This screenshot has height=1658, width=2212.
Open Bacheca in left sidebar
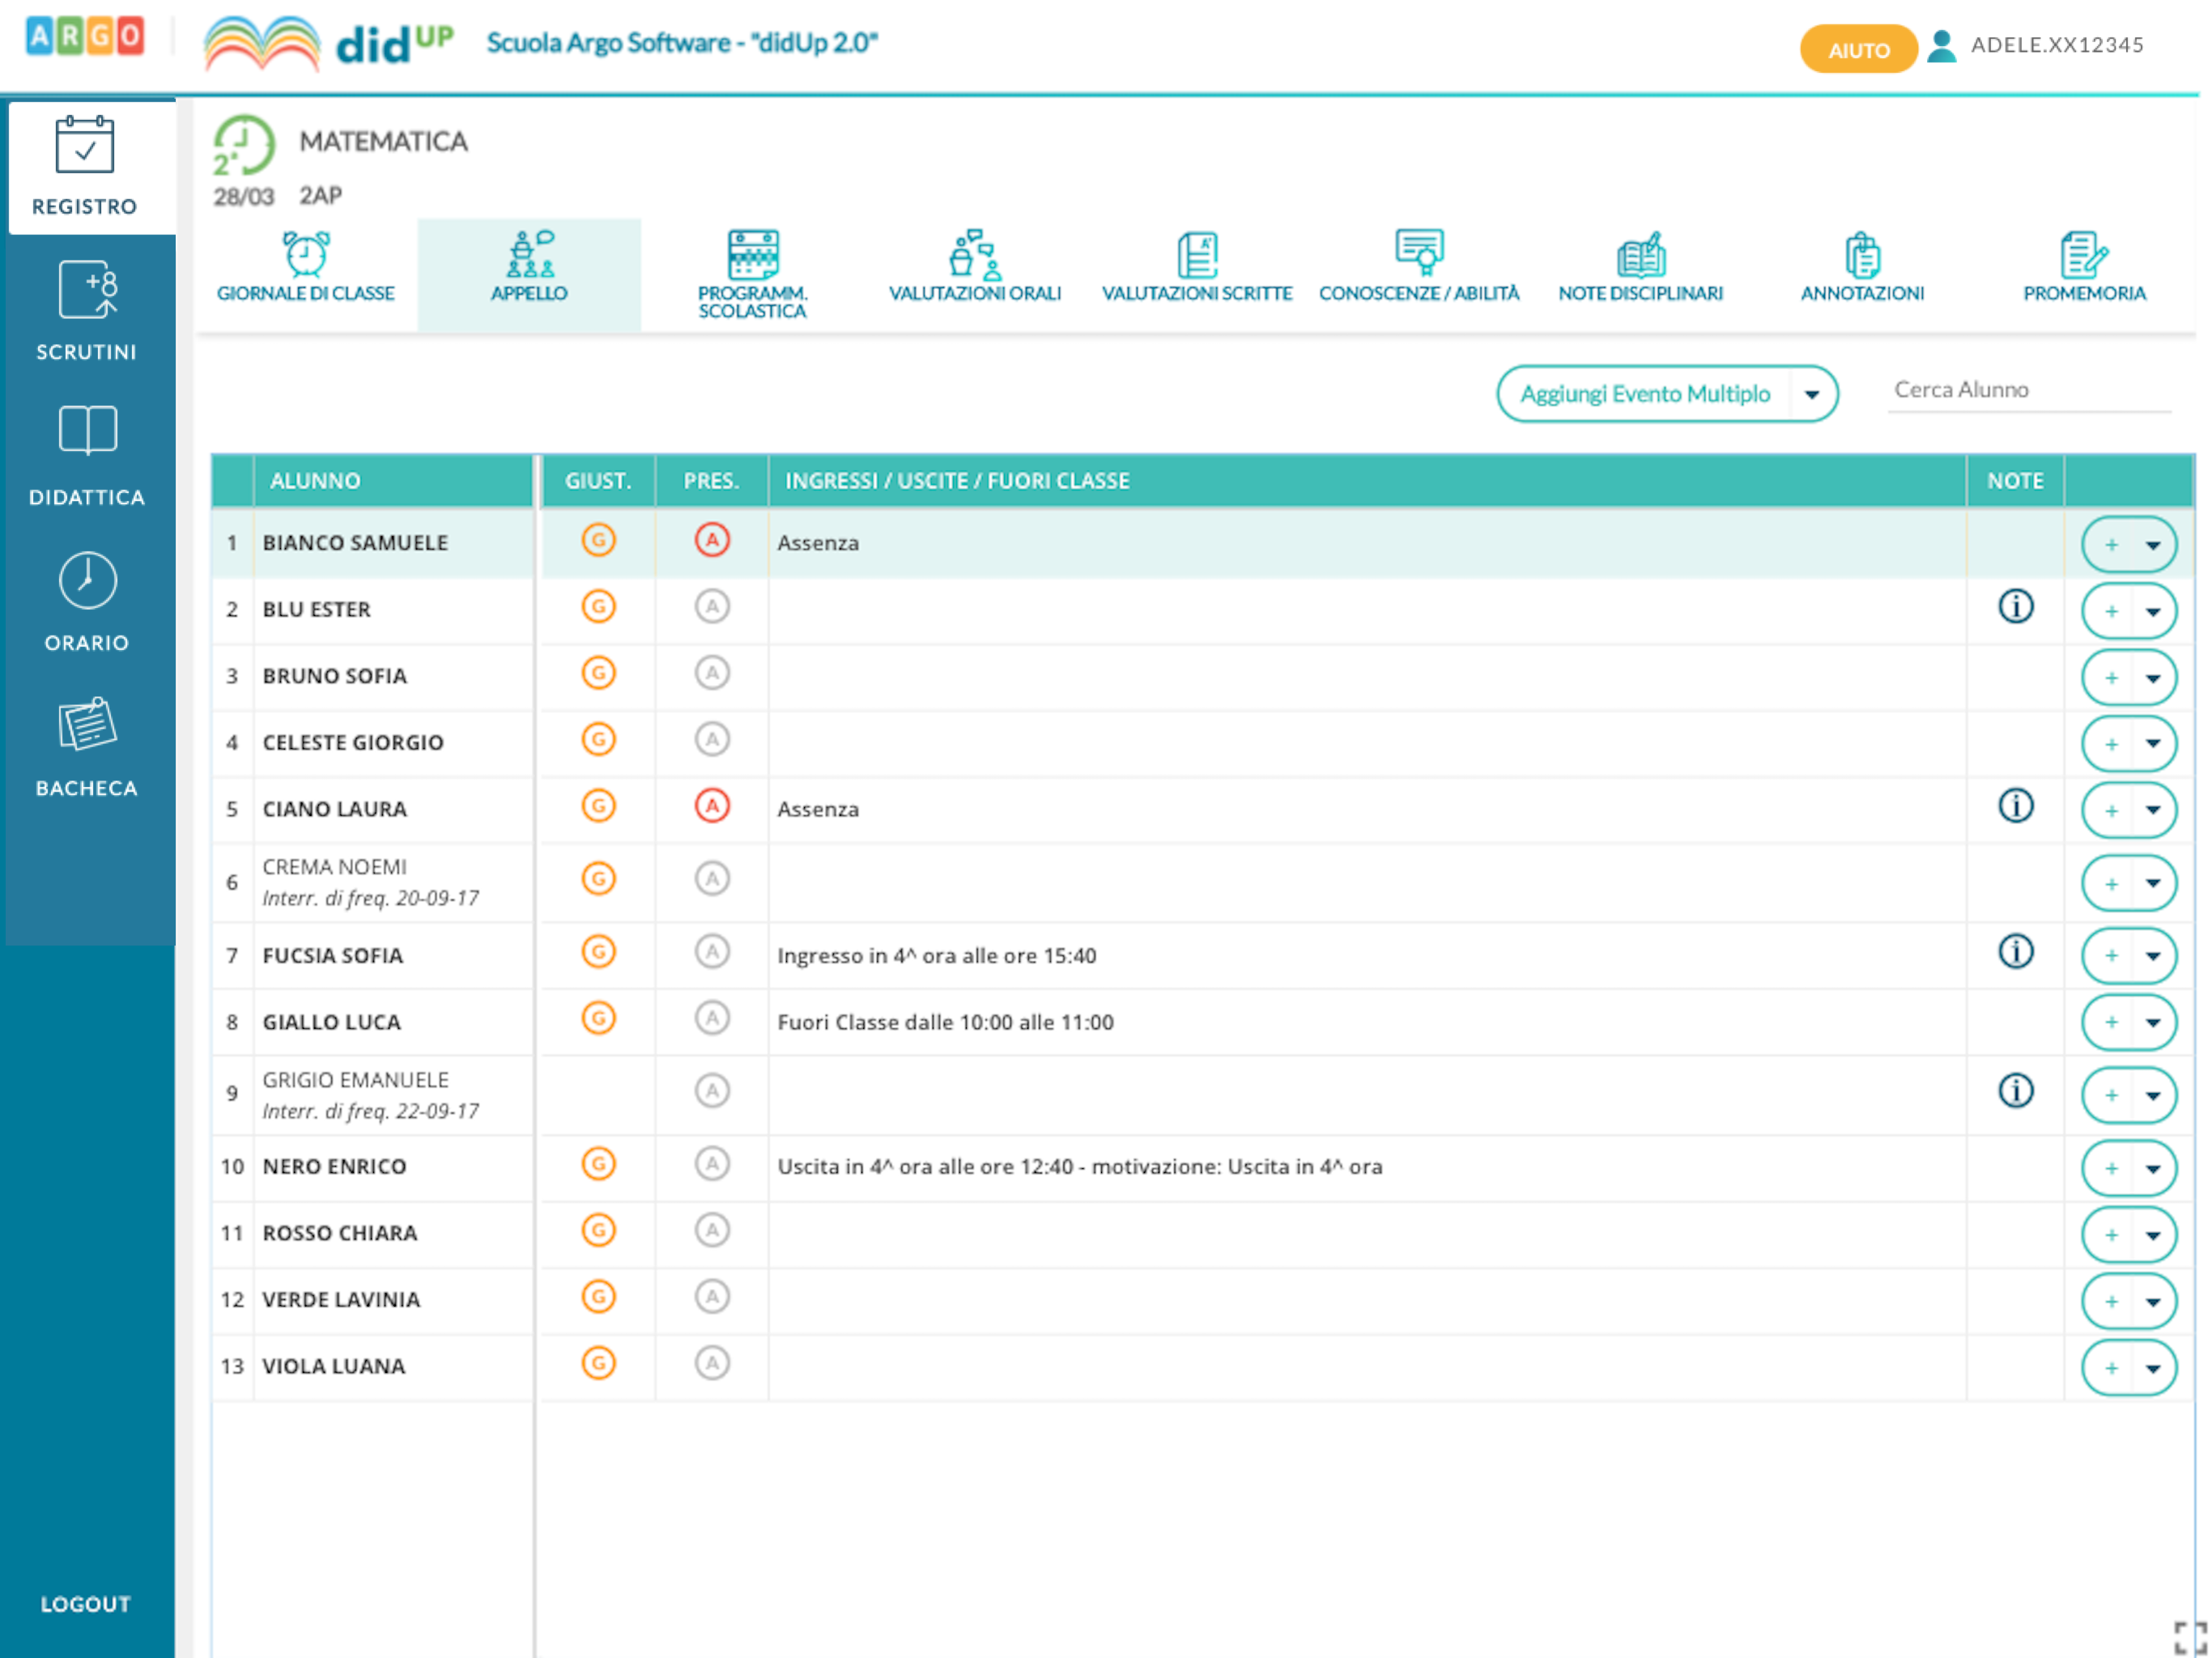pos(87,746)
